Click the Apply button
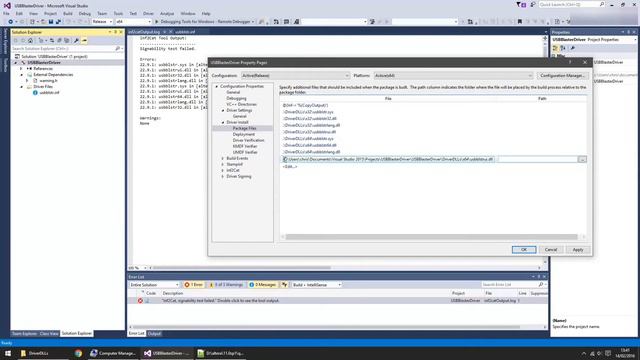The width and height of the screenshot is (640, 360). [578, 249]
